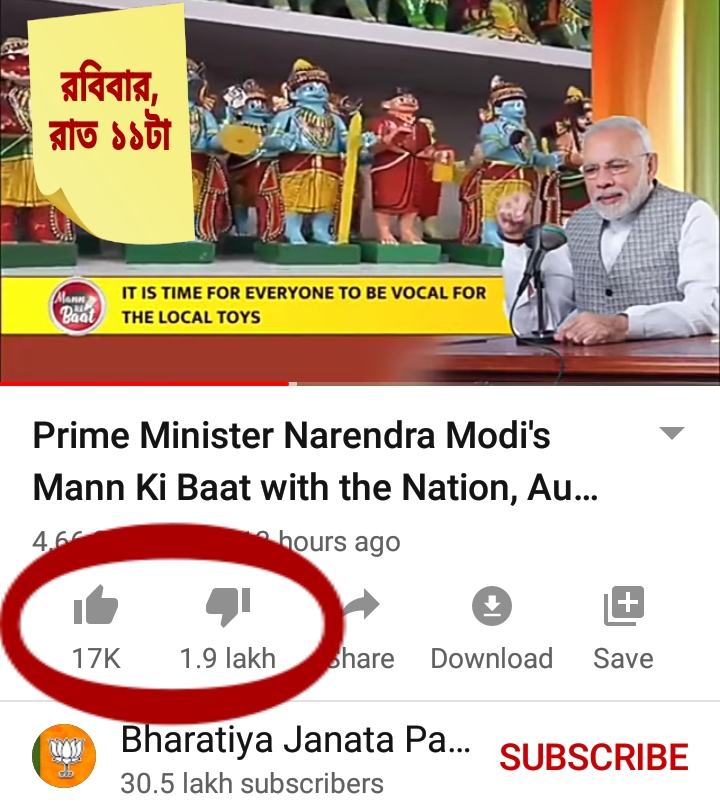Image resolution: width=720 pixels, height=807 pixels.
Task: Tap the thumbs-up like icon
Action: [96, 605]
